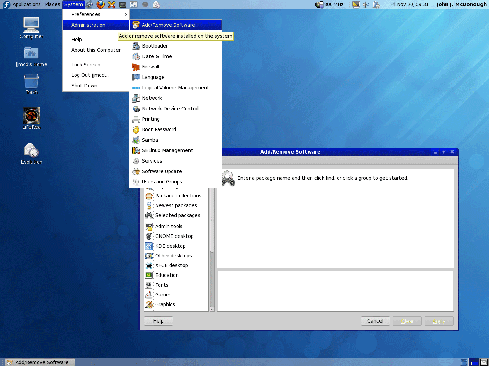The image size is (489, 366).
Task: Click Help button in Add/Remove Software
Action: coord(158,321)
